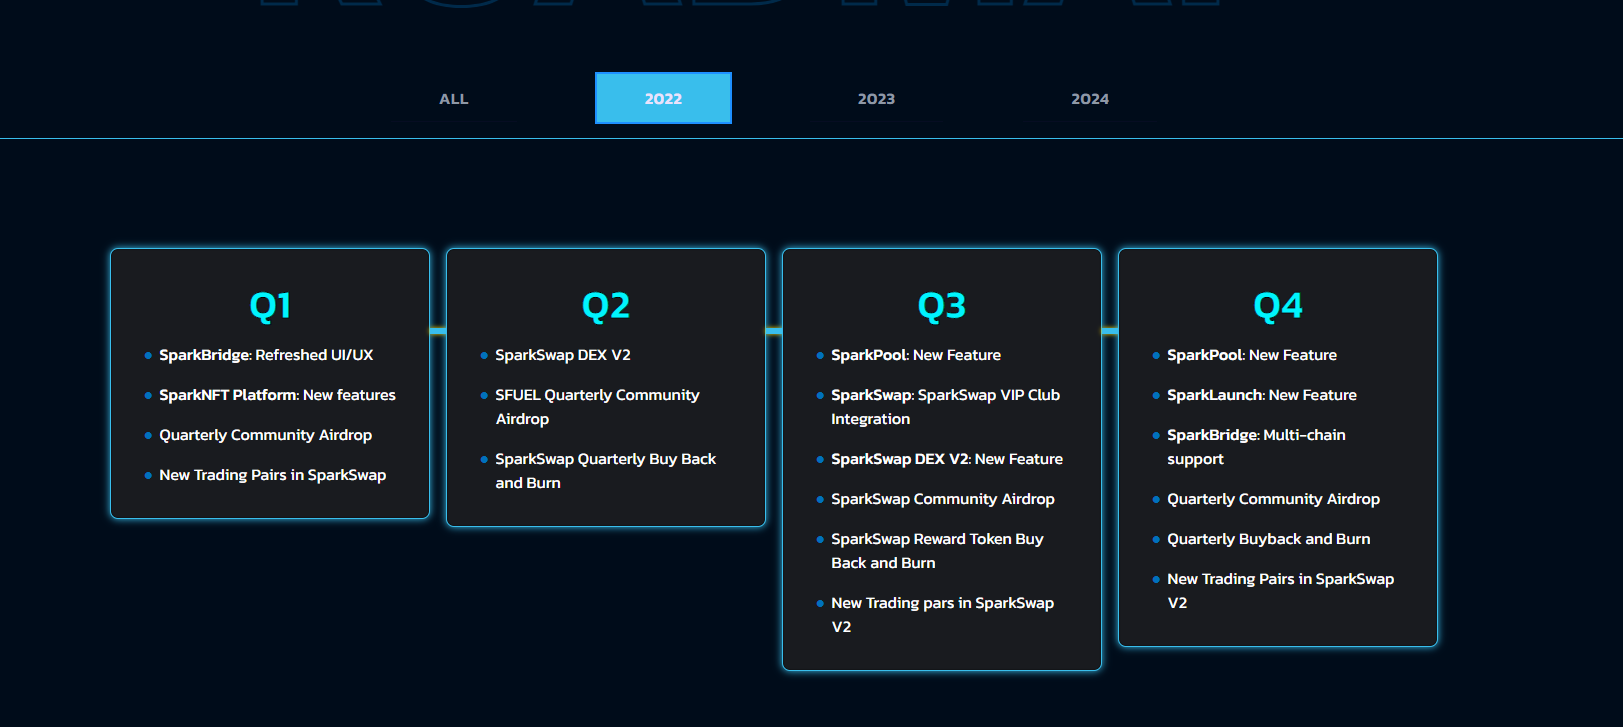The height and width of the screenshot is (727, 1623).
Task: Click 'SparkSwap DEX V2: New Feature' item
Action: pos(947,459)
